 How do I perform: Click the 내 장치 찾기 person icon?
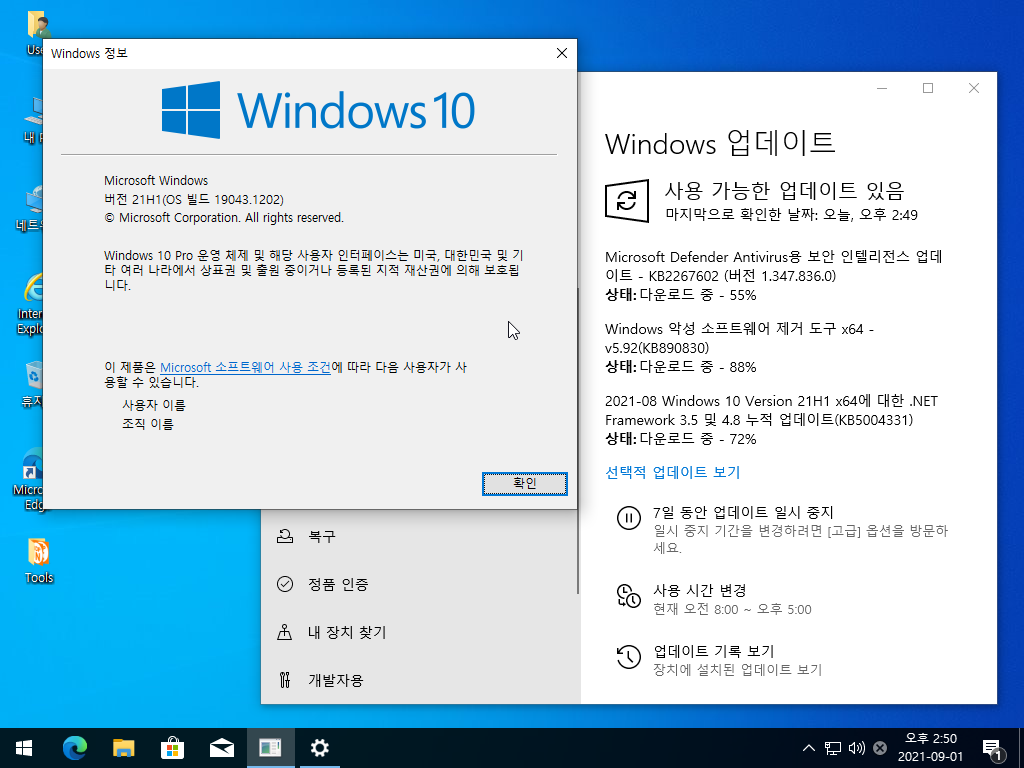[285, 632]
